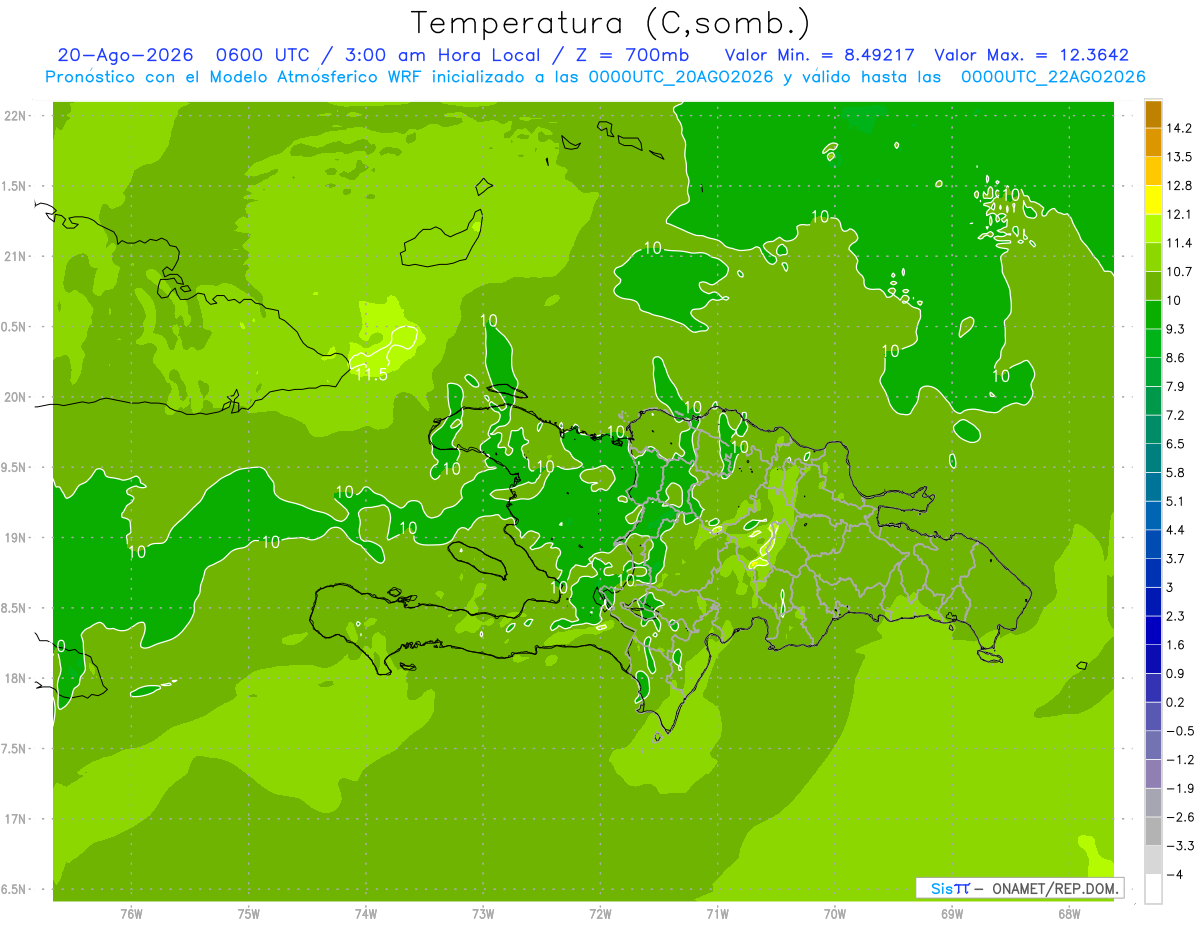Click gray legend swatch between -2.6 and -3.3
The image size is (1200, 927).
(1153, 831)
